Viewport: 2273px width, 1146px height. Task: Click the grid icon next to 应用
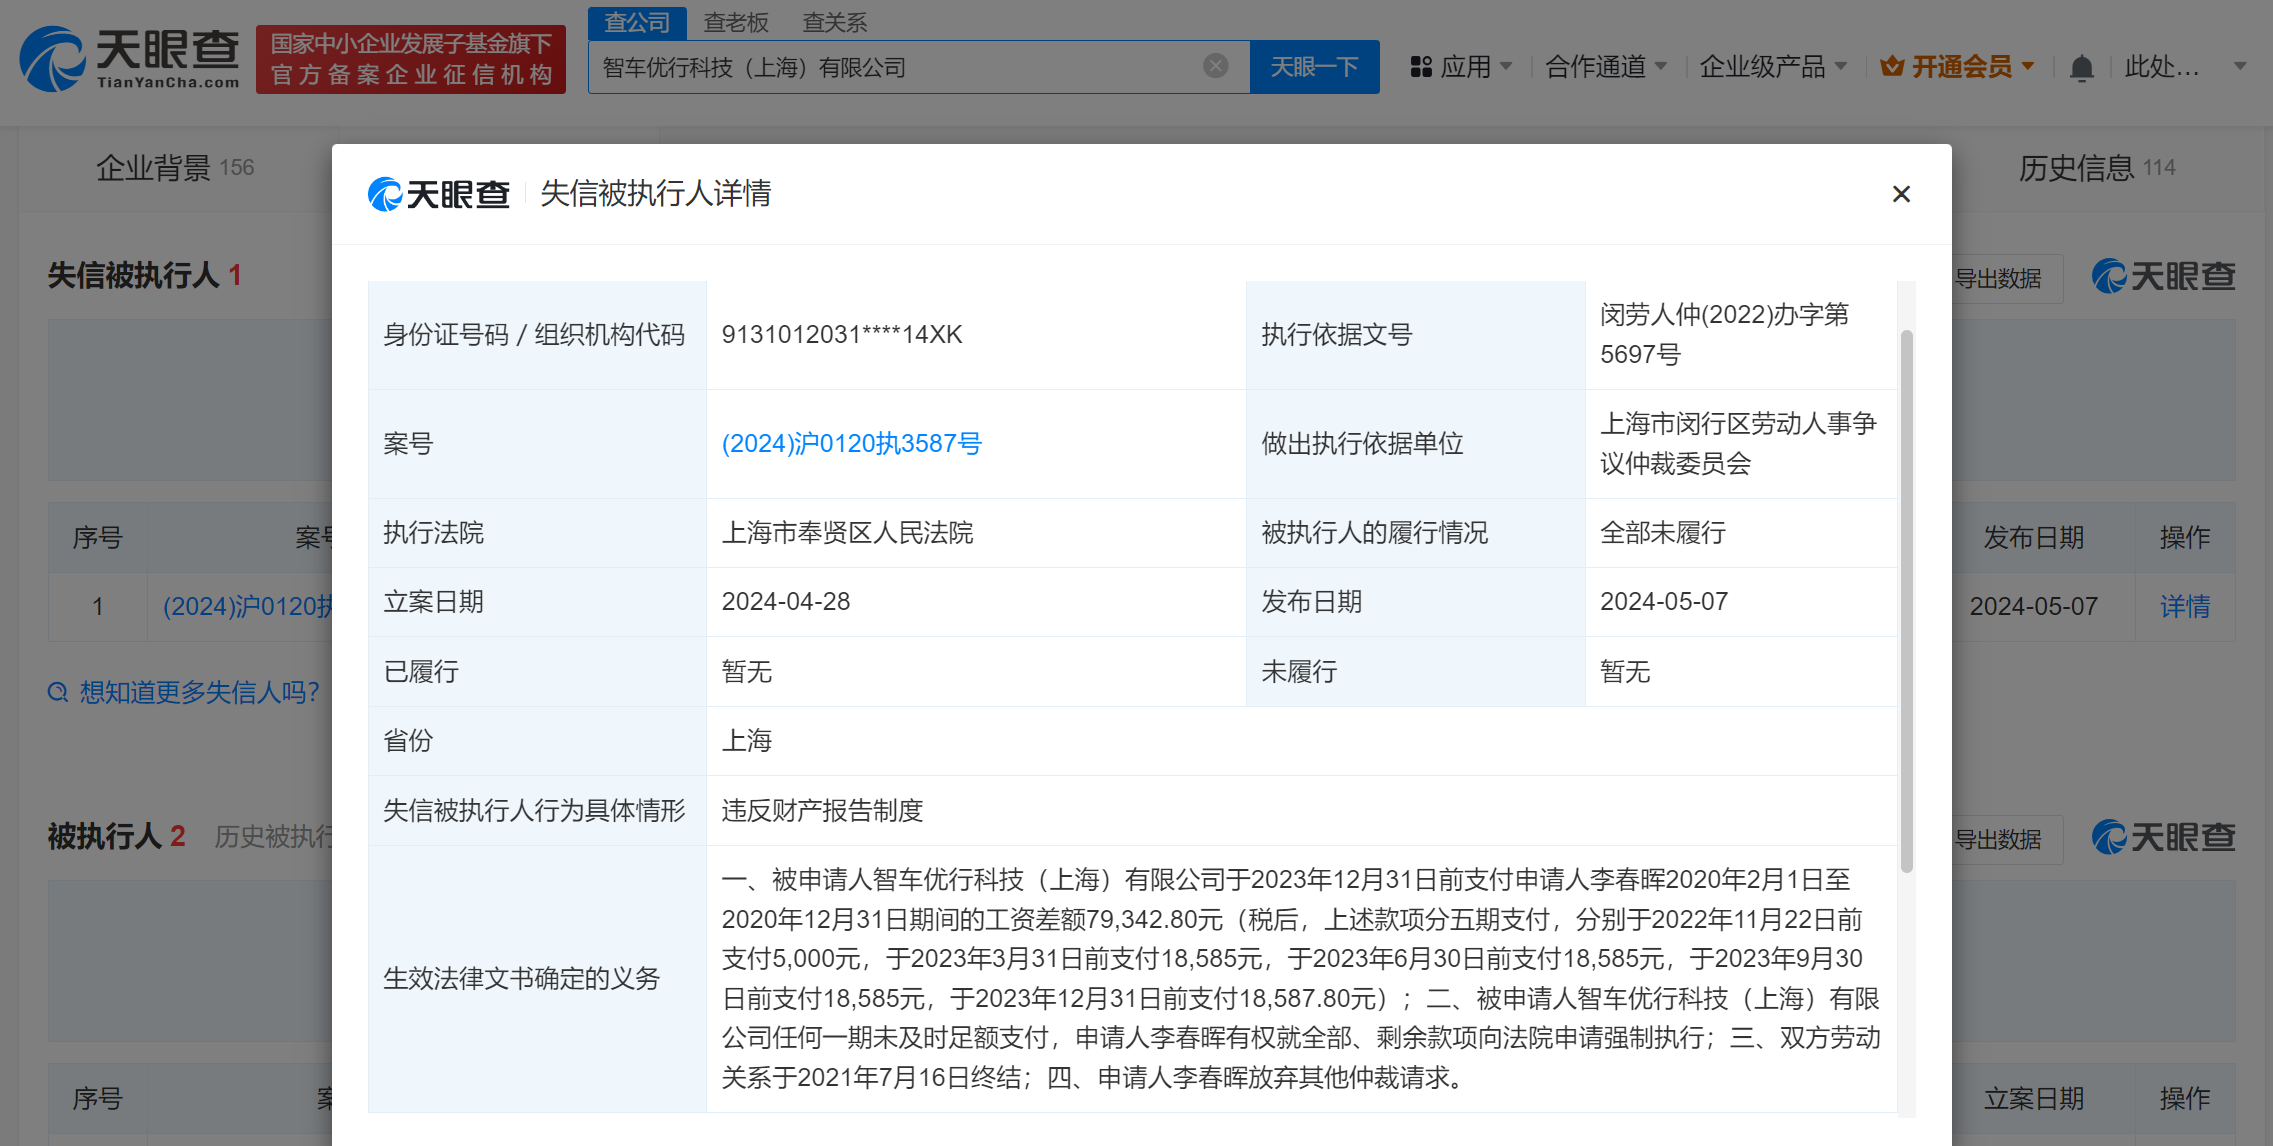(1422, 65)
